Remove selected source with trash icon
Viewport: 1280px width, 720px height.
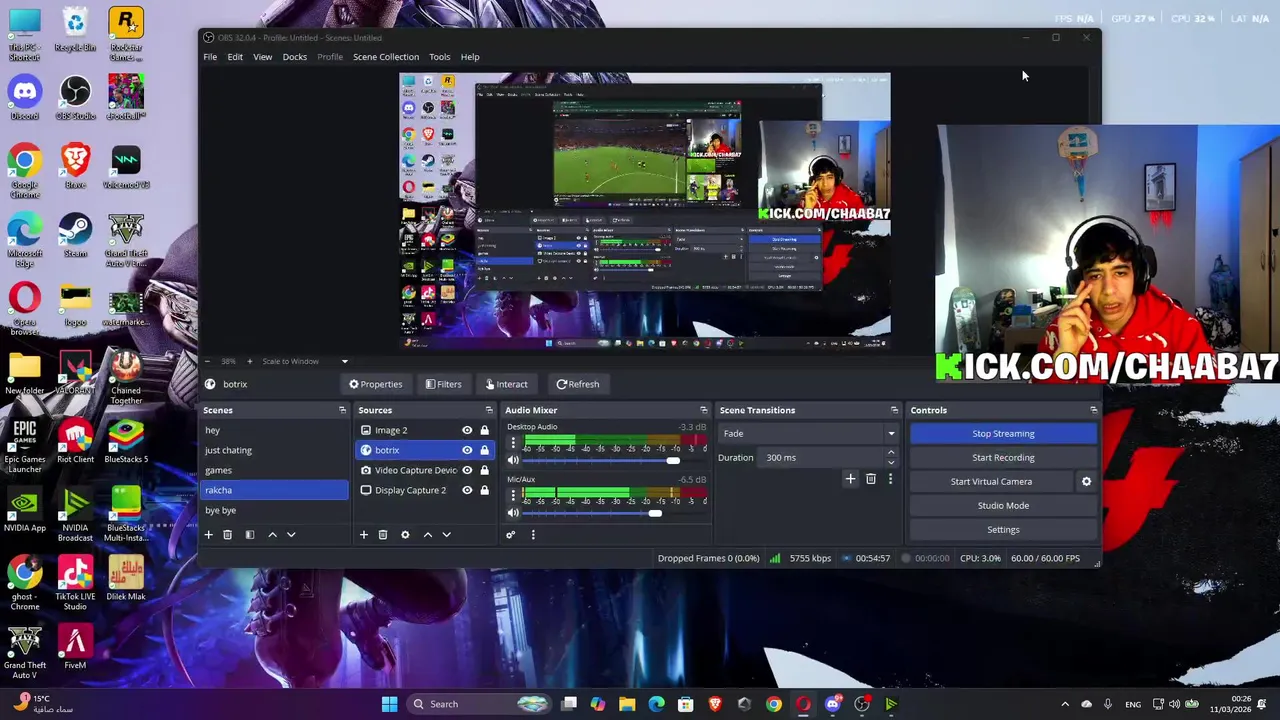tap(382, 535)
